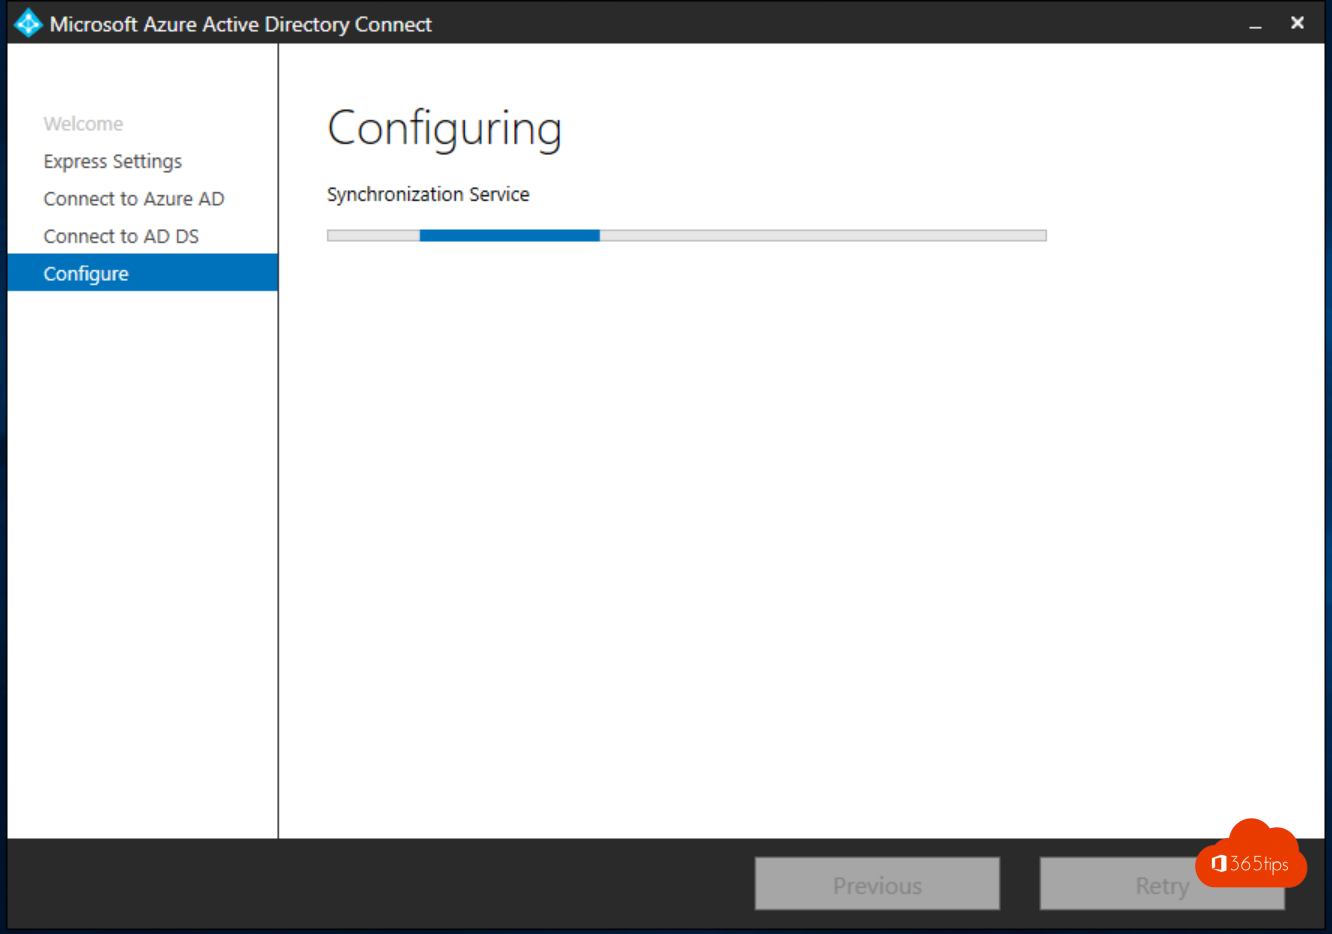
Task: Click the Previous button
Action: [x=877, y=884]
